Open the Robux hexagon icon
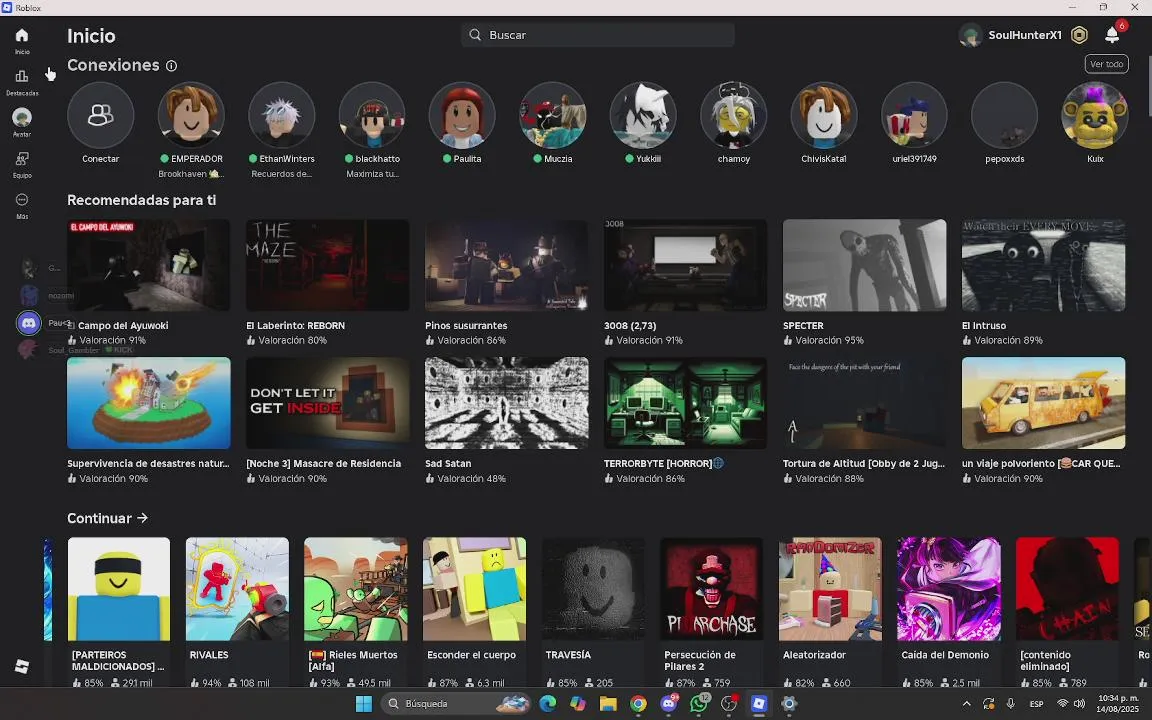Viewport: 1152px width, 720px height. [x=1079, y=35]
